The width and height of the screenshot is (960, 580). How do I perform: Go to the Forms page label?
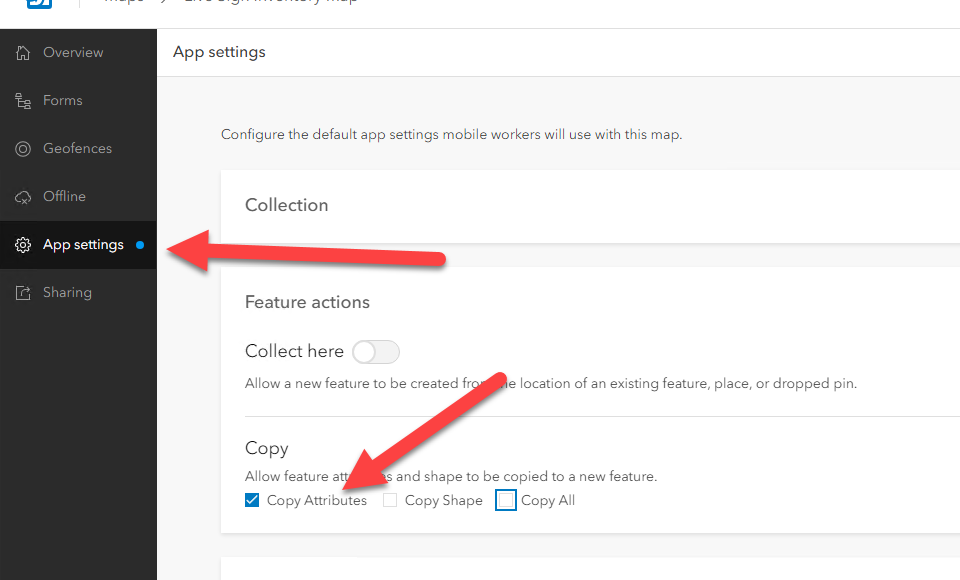tap(63, 101)
